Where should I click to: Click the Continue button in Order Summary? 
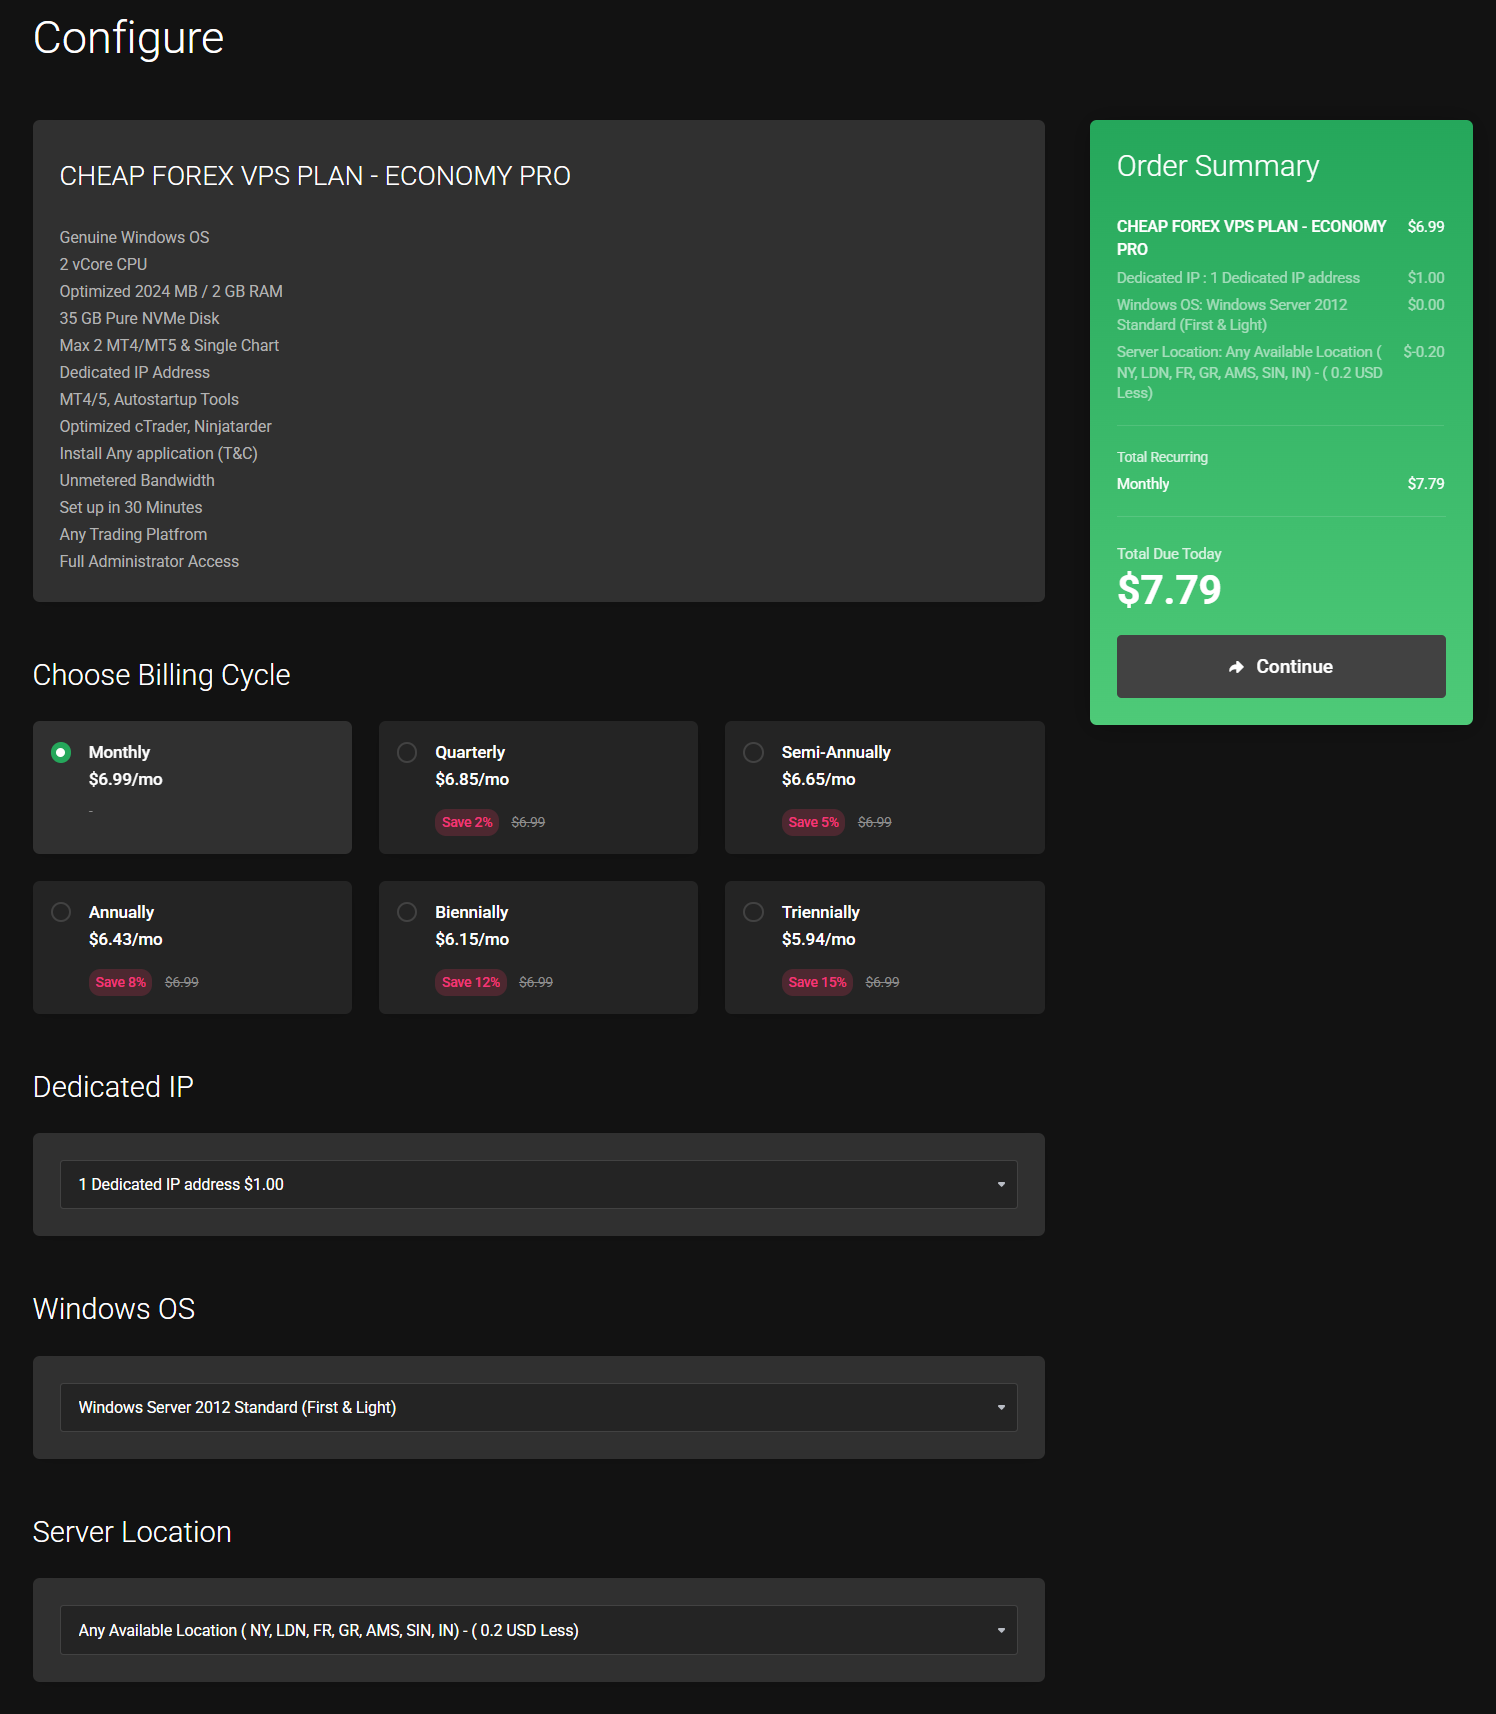coord(1280,666)
